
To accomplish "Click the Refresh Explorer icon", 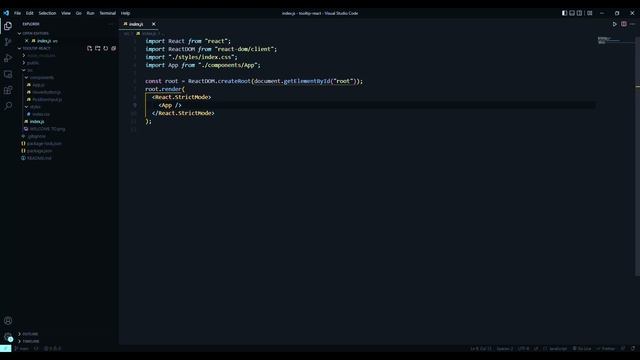I will 106,48.
